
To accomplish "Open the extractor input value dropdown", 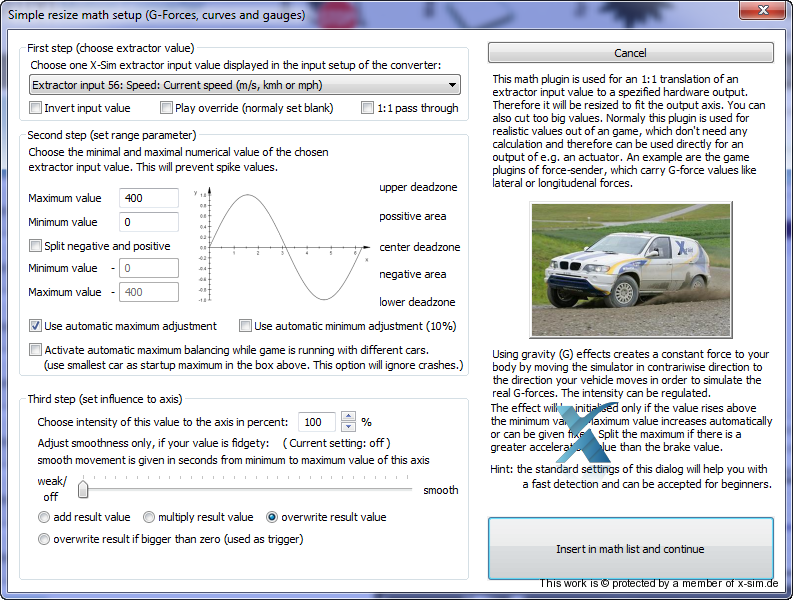I will [244, 85].
